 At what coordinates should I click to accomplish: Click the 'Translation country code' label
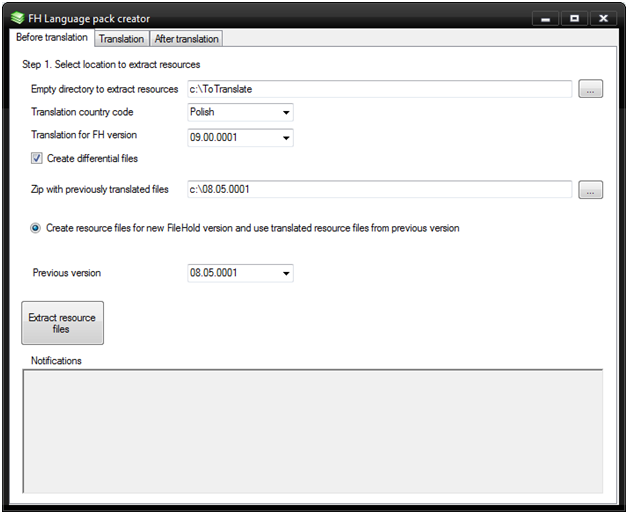click(x=82, y=112)
